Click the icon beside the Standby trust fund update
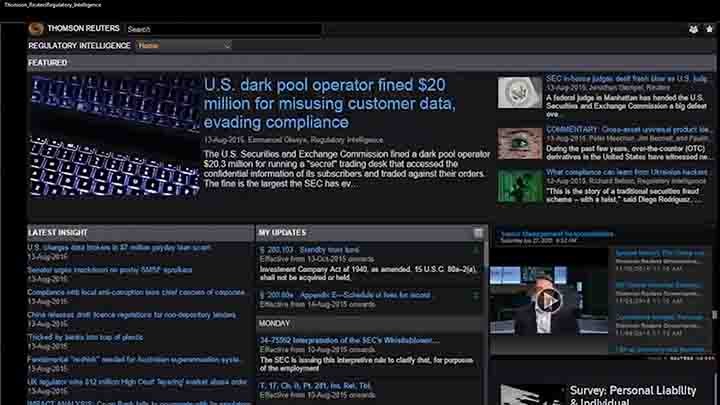Screen dimensions: 720x405 (x=476, y=250)
